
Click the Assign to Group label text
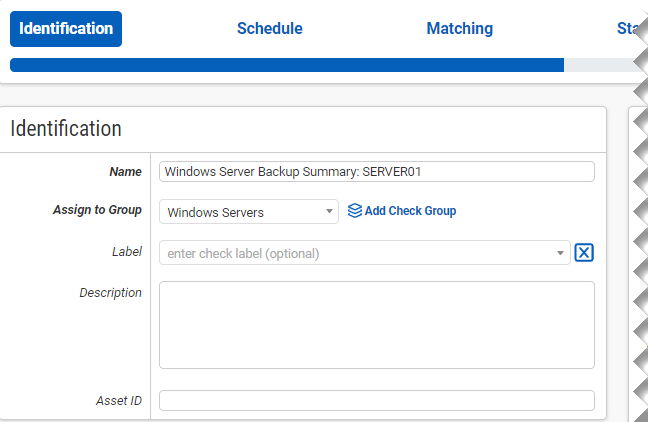click(x=97, y=211)
